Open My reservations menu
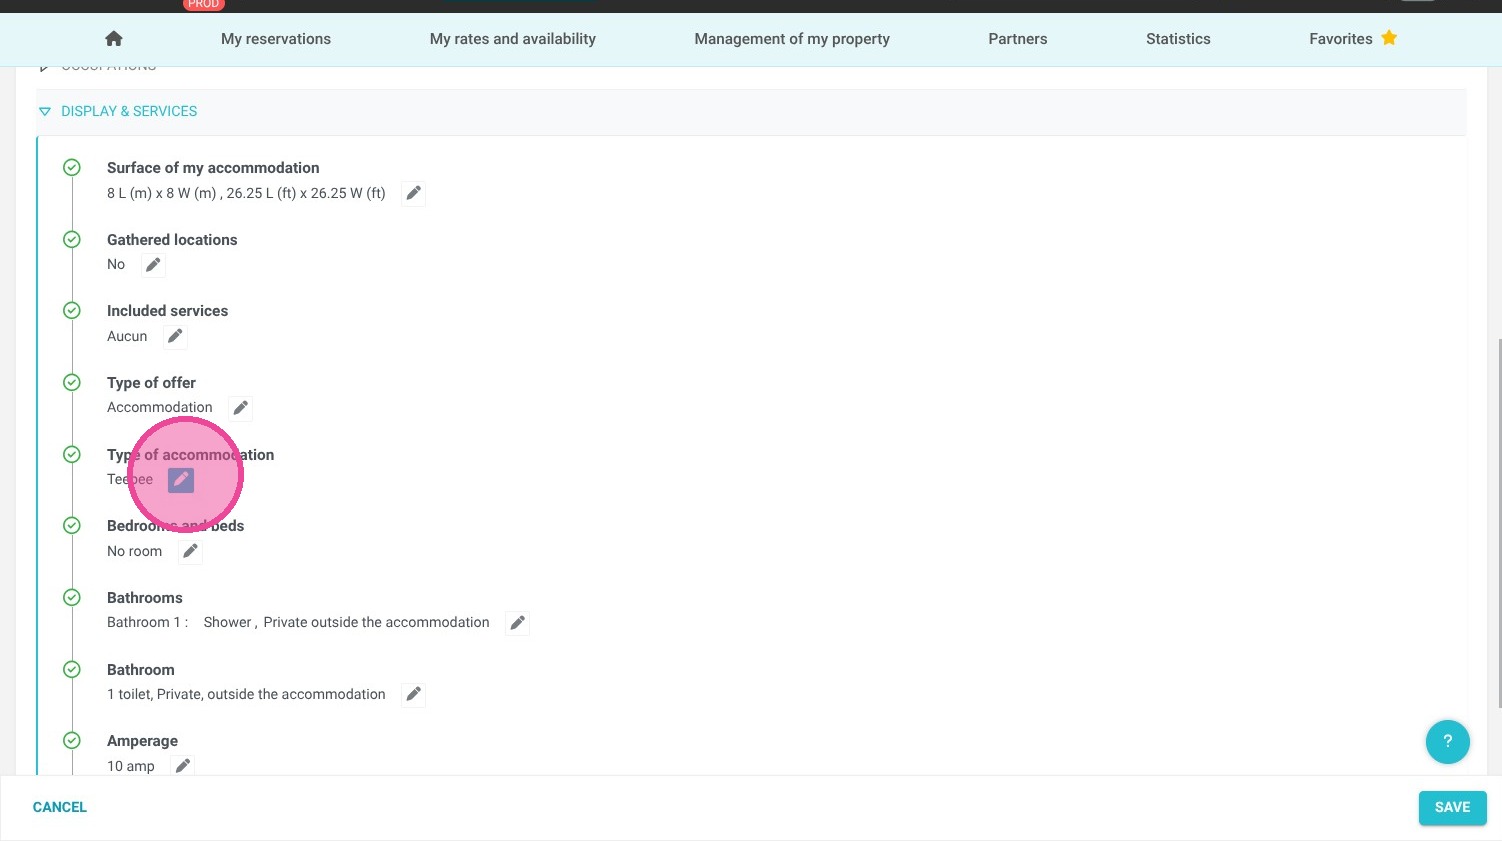 [x=276, y=39]
